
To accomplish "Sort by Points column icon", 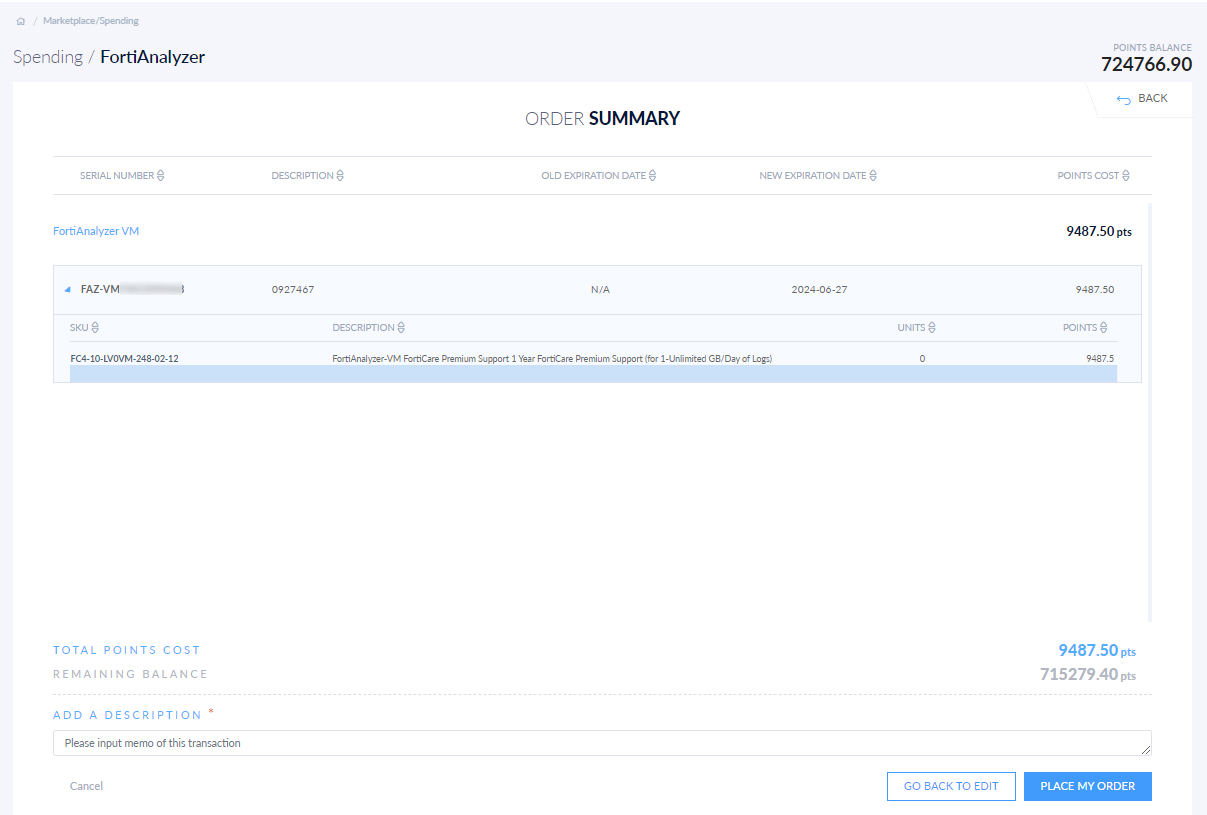I will click(1104, 327).
